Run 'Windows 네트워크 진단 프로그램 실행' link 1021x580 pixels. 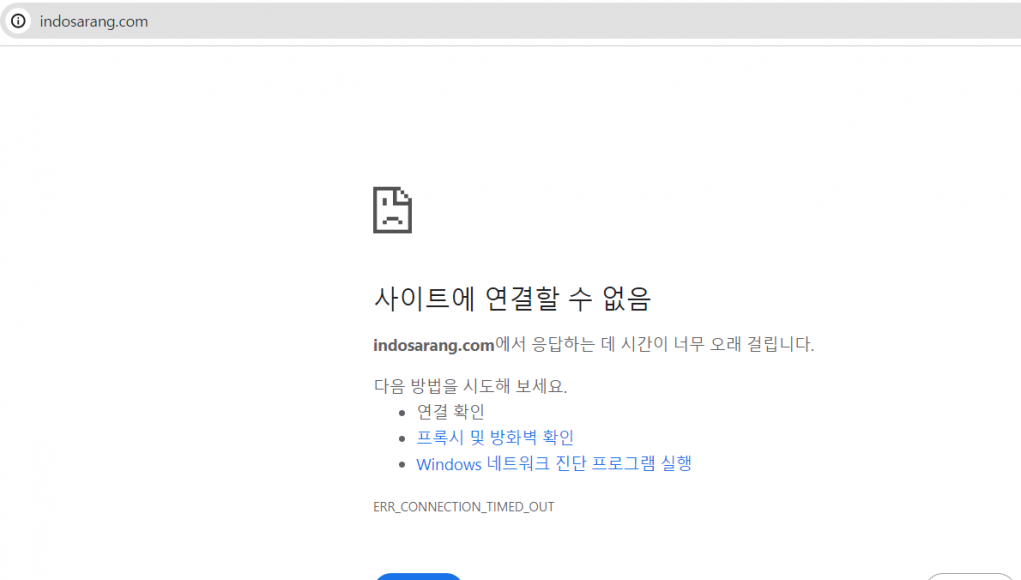click(x=554, y=464)
